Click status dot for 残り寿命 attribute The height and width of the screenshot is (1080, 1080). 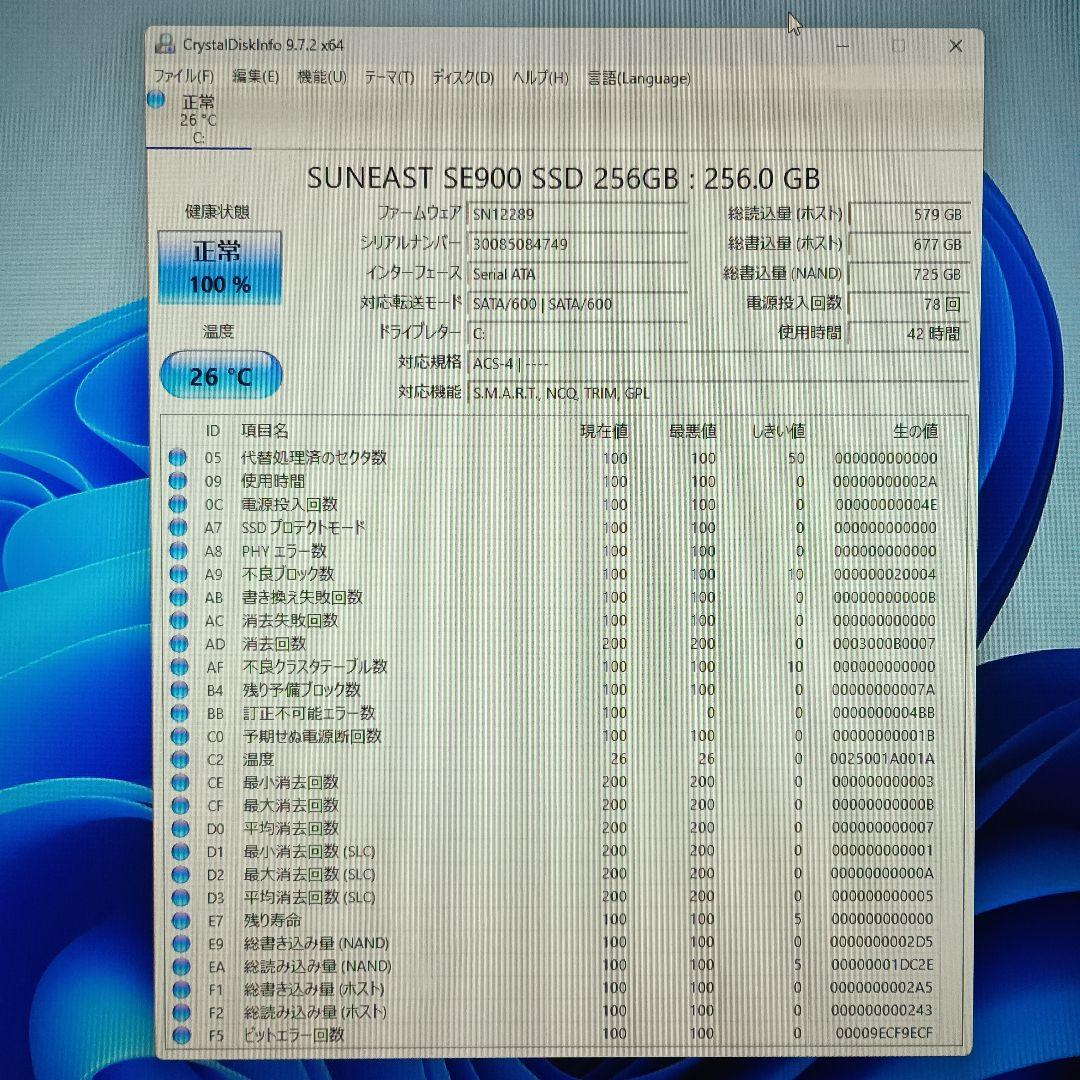coord(178,921)
